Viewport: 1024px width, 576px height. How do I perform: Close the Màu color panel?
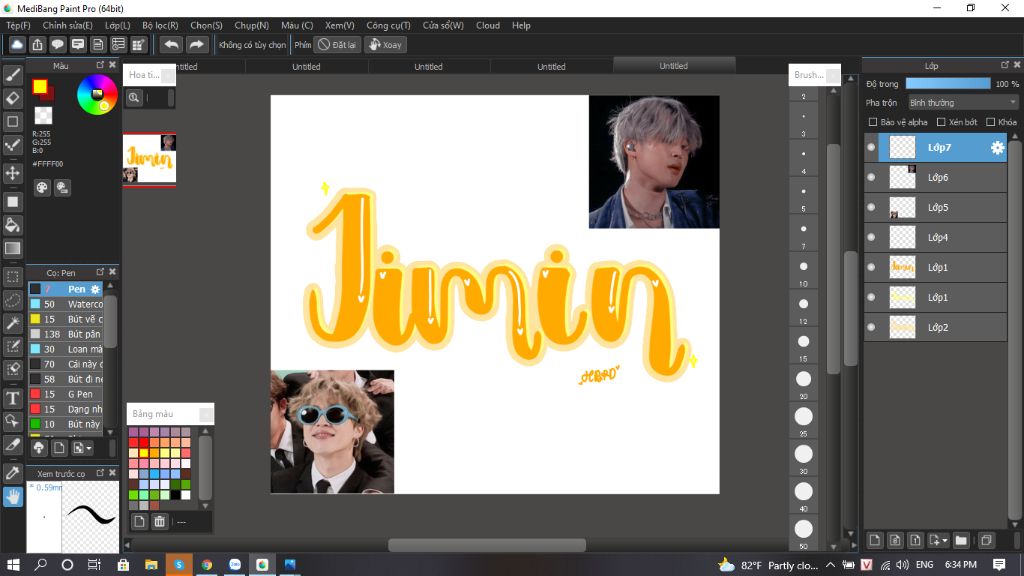tap(112, 65)
